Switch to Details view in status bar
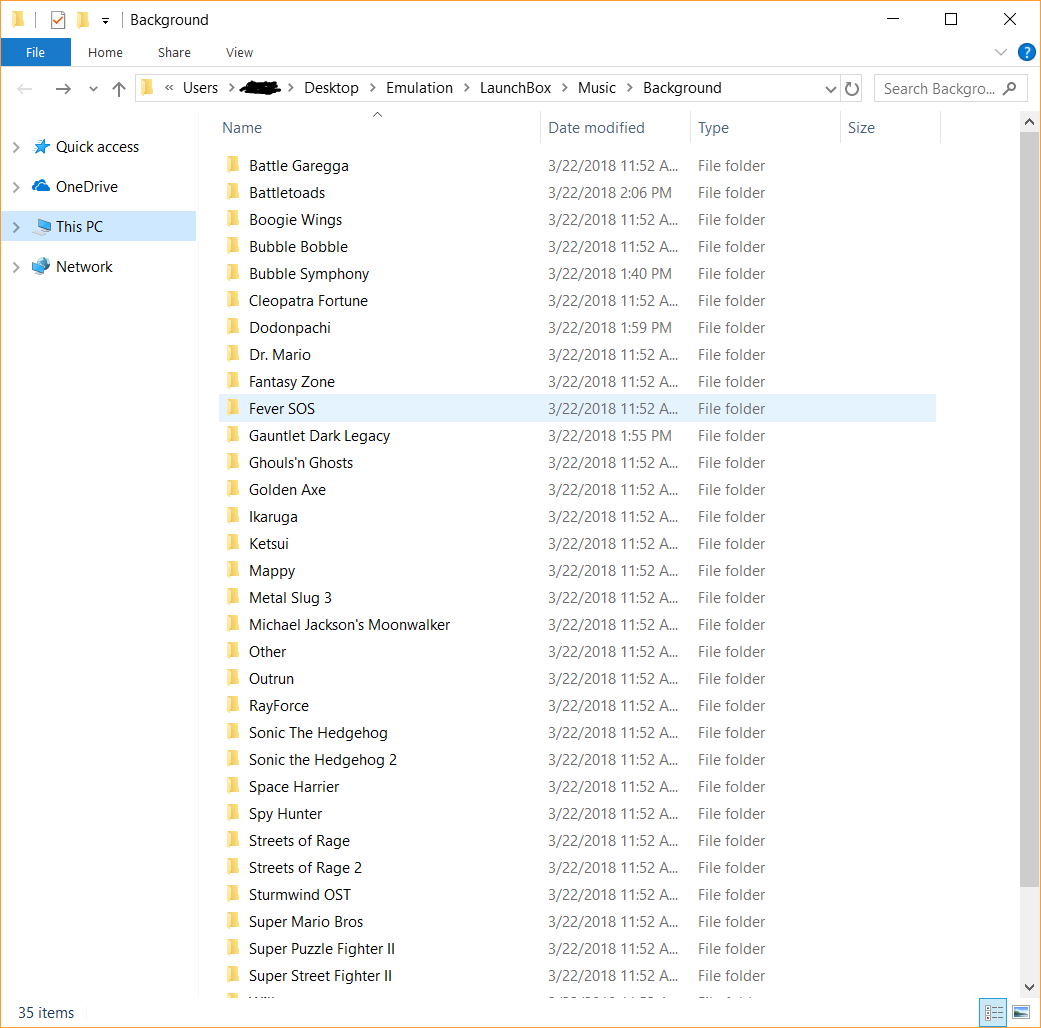This screenshot has height=1028, width=1041. point(993,1013)
